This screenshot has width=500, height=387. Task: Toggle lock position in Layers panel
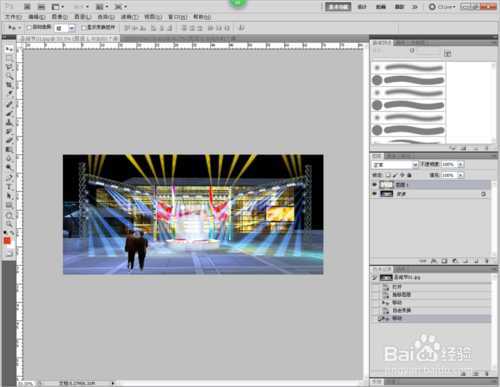(402, 175)
